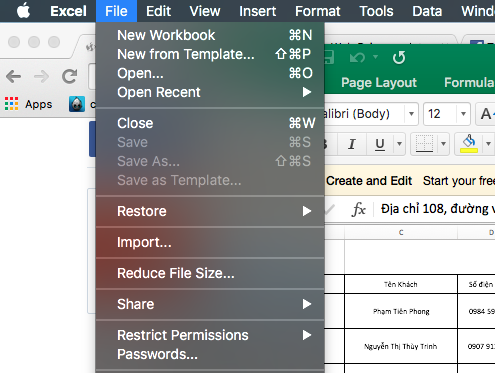Click the Redo icon in Excel
The height and width of the screenshot is (373, 495).
[399, 58]
